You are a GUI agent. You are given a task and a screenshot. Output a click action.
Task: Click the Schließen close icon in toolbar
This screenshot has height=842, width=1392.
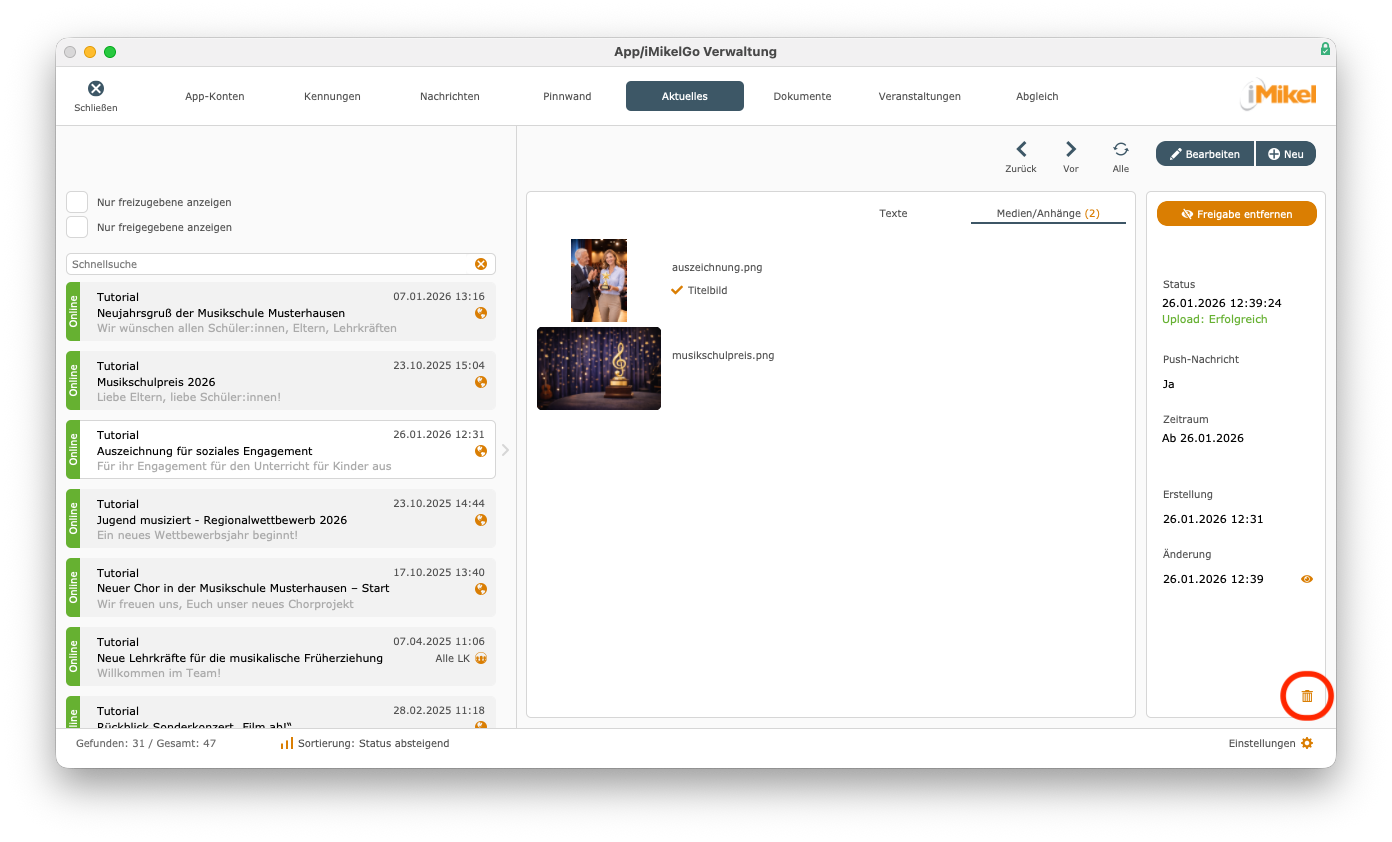[95, 88]
